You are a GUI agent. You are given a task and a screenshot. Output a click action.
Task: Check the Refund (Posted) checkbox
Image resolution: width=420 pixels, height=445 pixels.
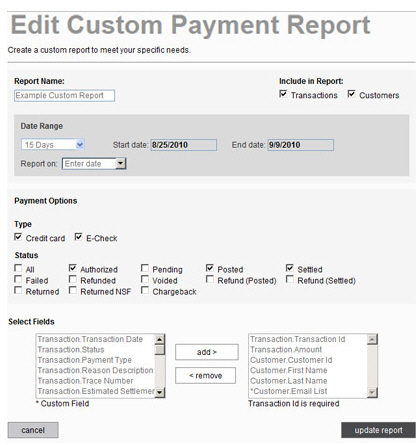click(210, 279)
